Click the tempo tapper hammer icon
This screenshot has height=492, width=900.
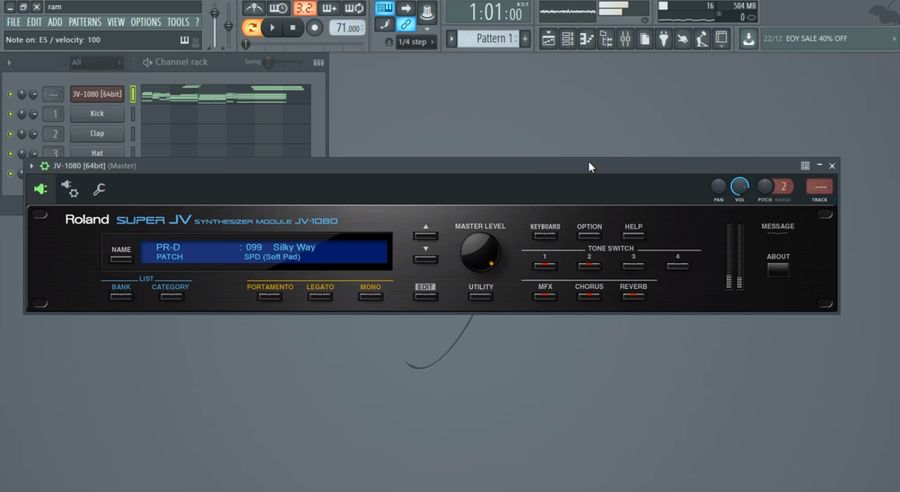702,38
